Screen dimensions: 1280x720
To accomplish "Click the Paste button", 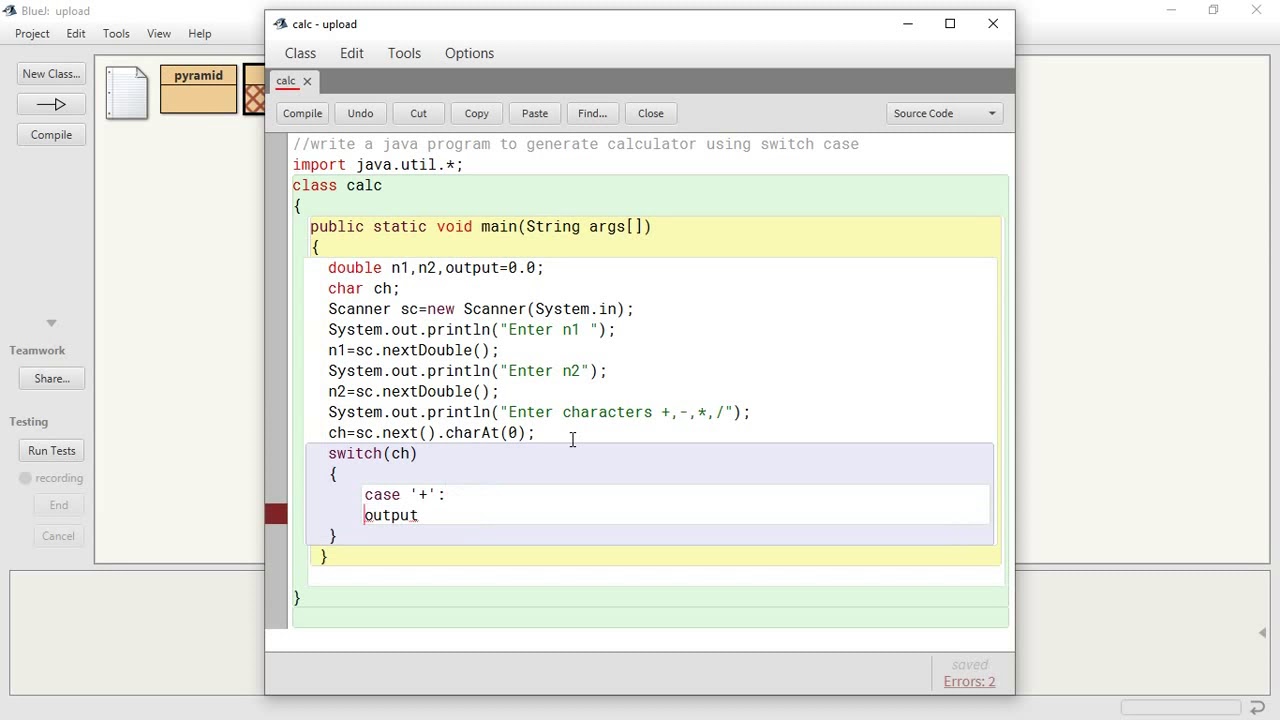I will 534,113.
